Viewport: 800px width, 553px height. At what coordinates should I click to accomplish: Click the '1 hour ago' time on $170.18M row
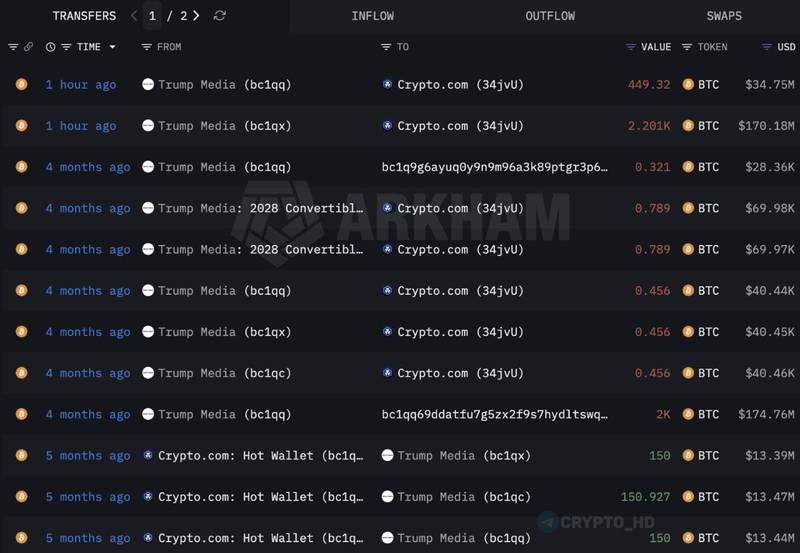pyautogui.click(x=81, y=126)
